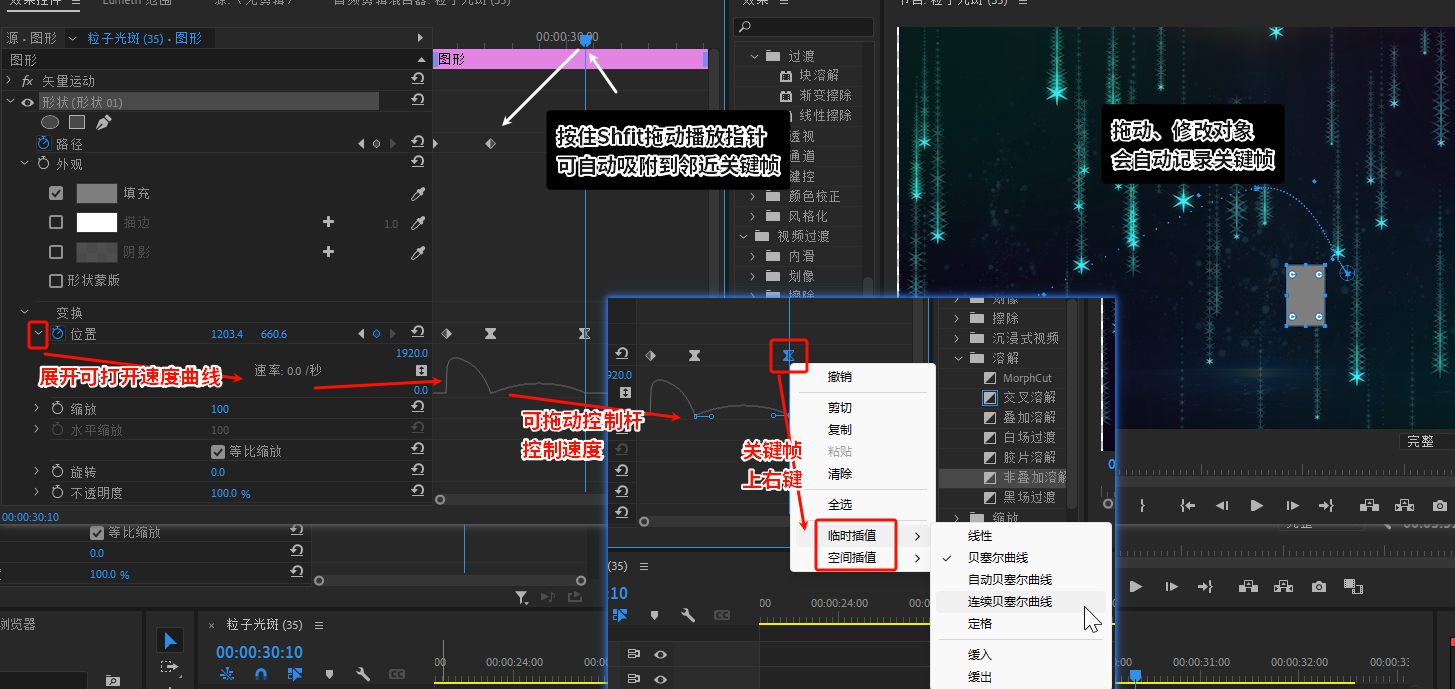Choose 清除 in context menu
This screenshot has width=1455, height=689.
click(x=840, y=473)
